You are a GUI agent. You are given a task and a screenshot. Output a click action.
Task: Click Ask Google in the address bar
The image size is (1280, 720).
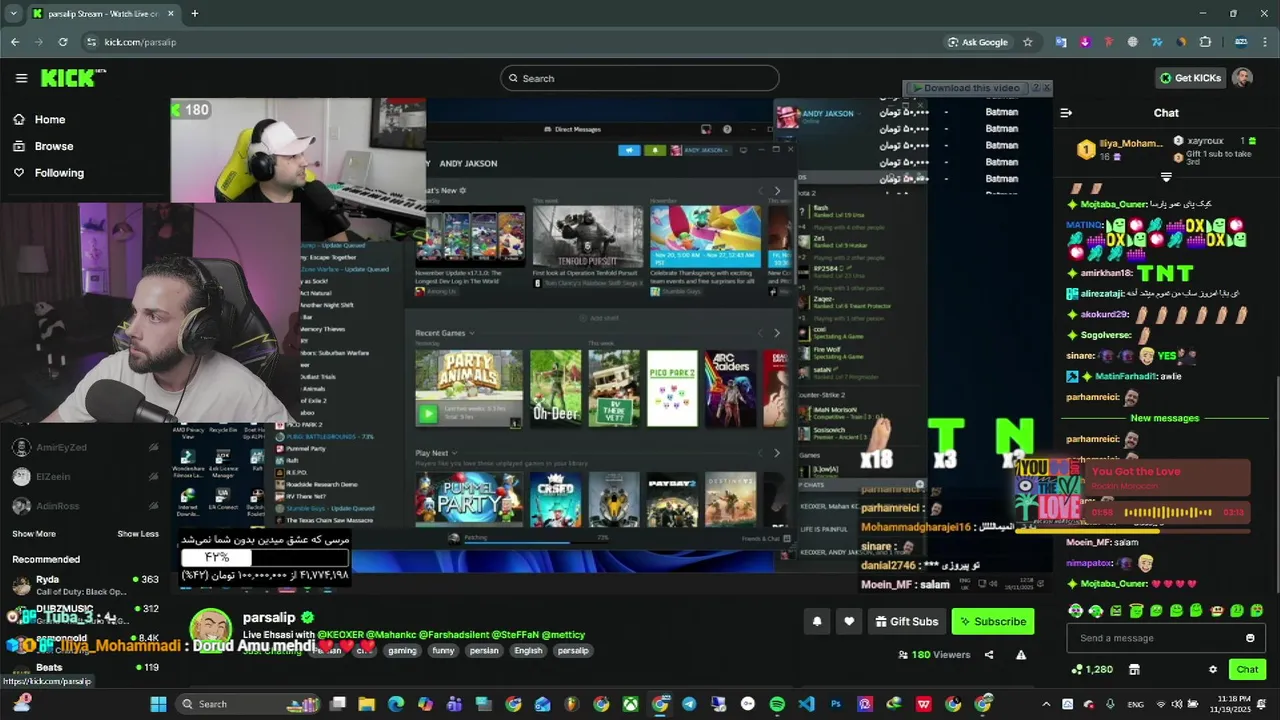[x=977, y=42]
